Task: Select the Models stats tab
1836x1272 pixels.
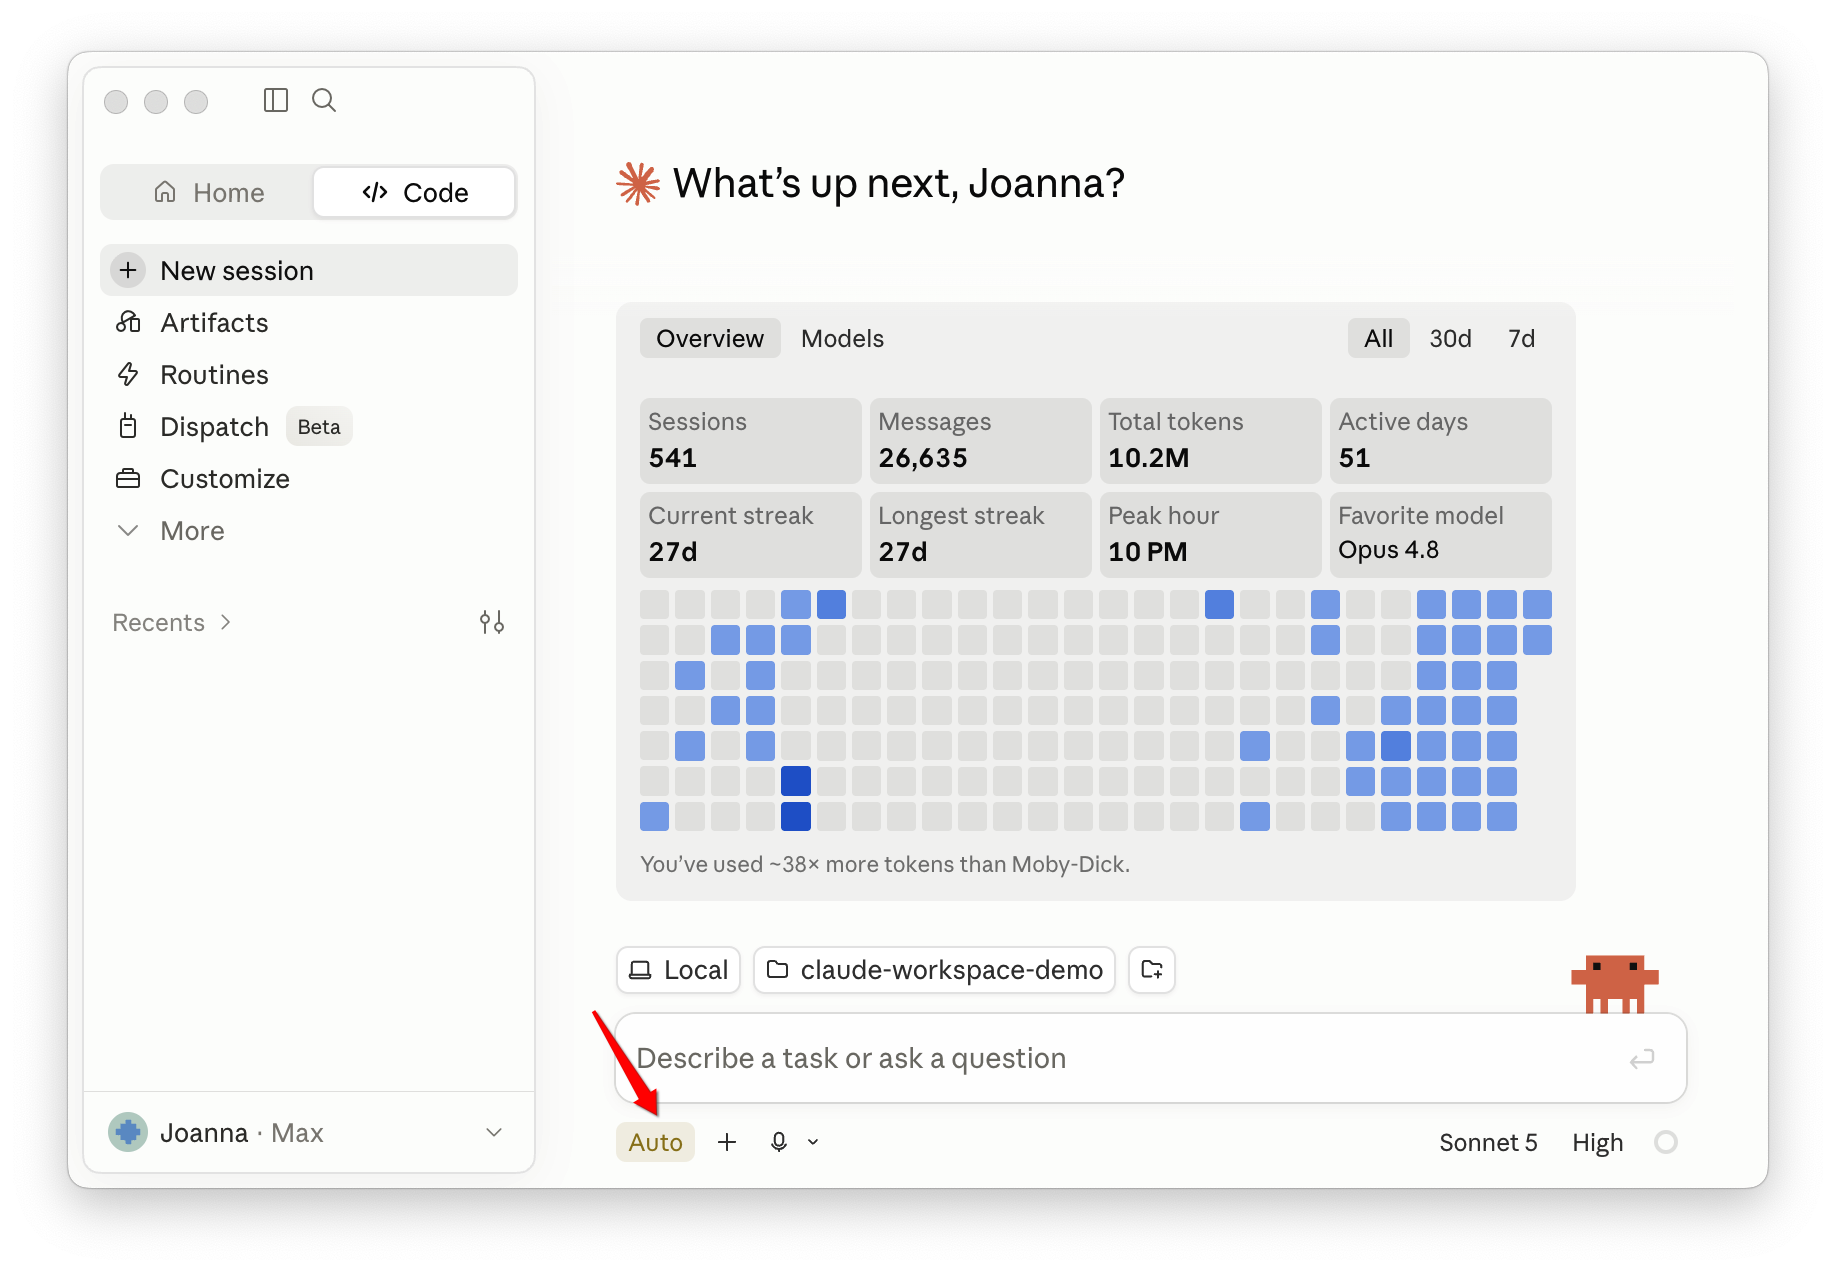Action: (x=843, y=339)
